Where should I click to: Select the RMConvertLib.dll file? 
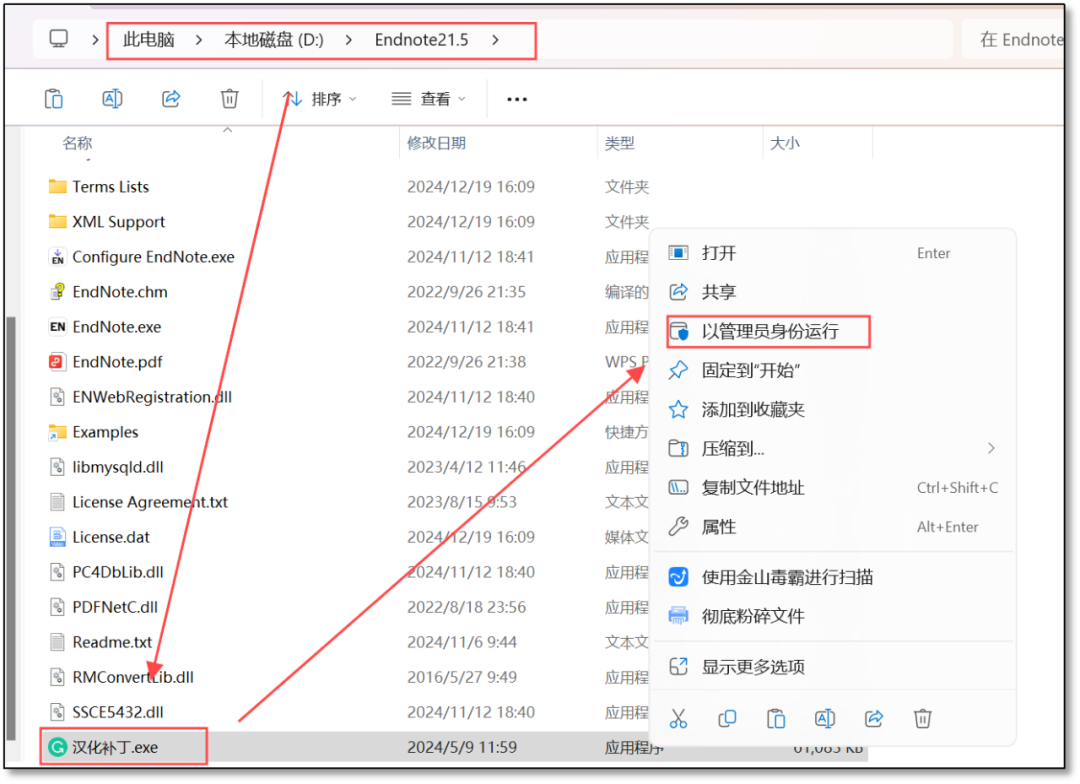coord(133,677)
